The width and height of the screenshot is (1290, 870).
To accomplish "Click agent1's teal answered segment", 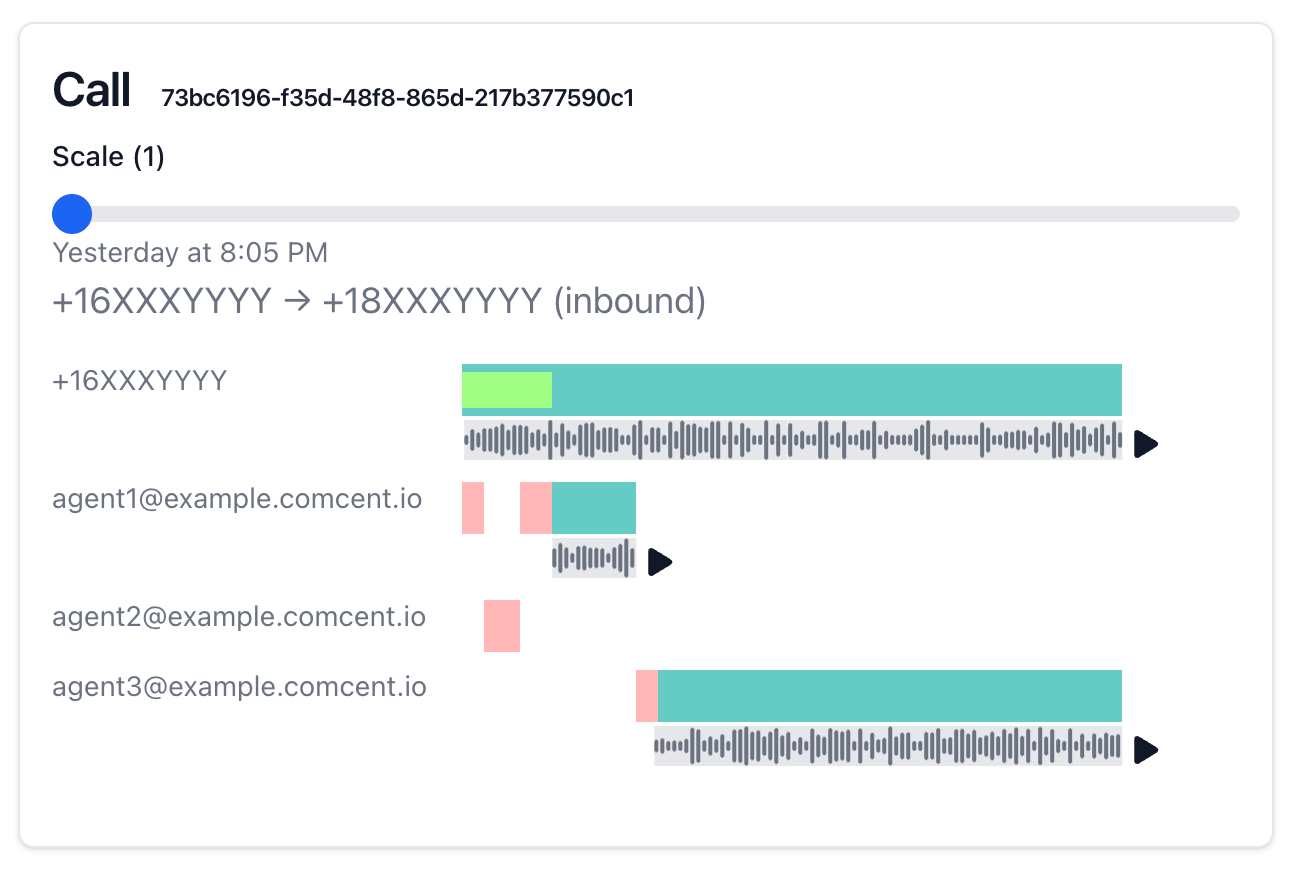I will 594,507.
